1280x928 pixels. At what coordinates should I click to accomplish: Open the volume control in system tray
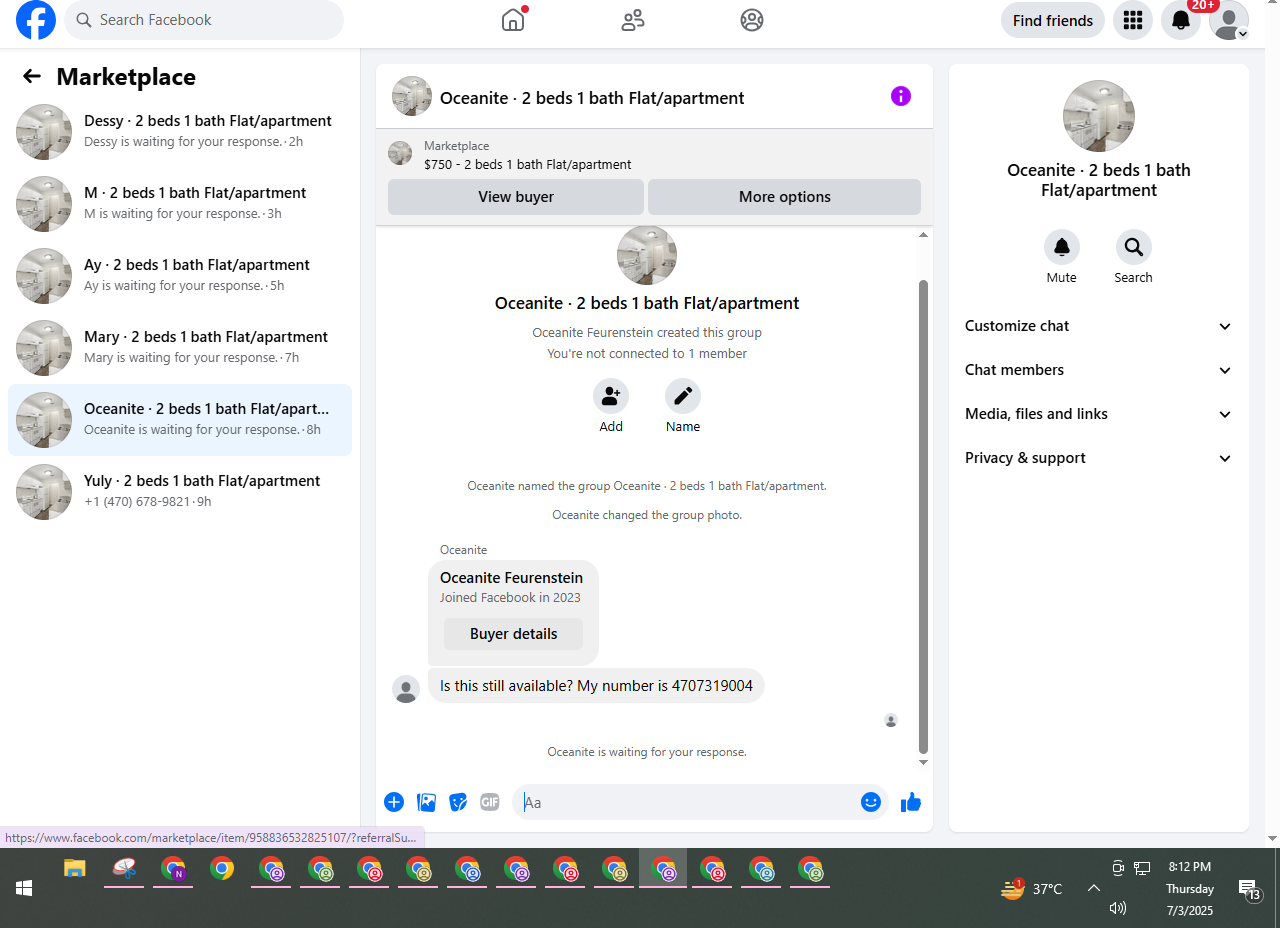[1118, 908]
